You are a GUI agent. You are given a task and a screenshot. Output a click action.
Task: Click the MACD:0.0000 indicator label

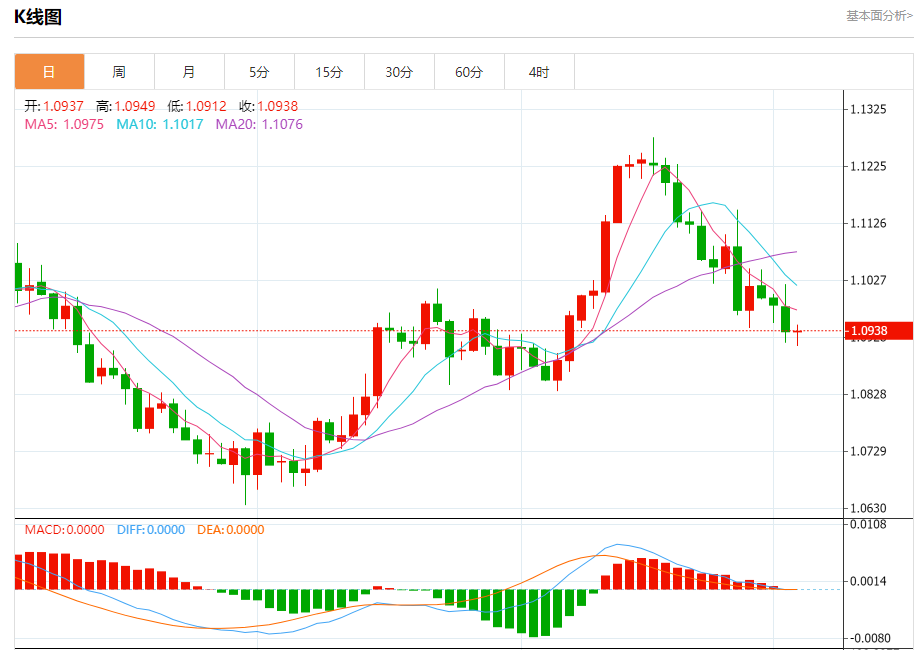[64, 529]
